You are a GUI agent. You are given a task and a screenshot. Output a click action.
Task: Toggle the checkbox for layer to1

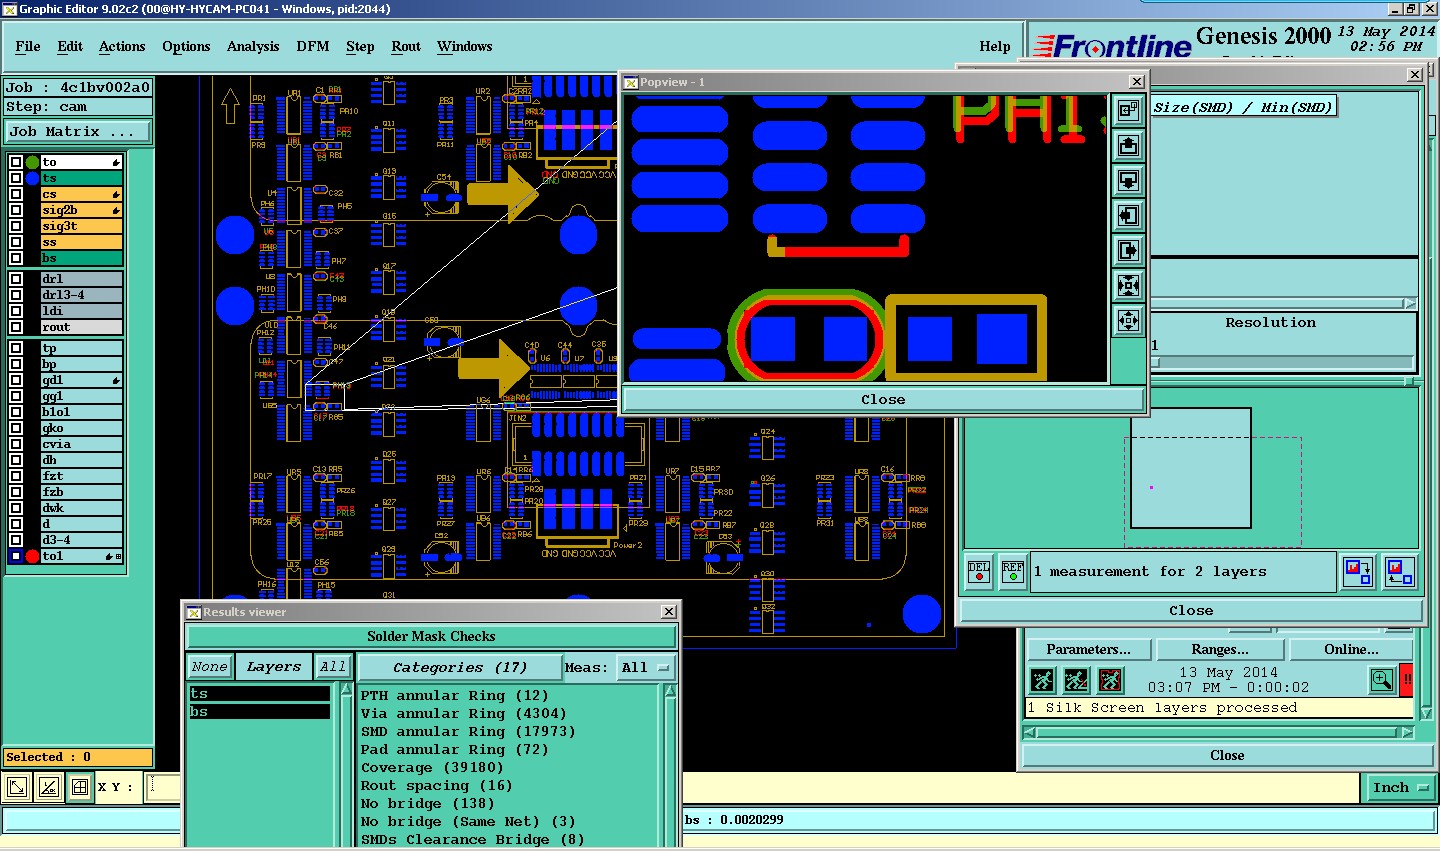[x=16, y=556]
